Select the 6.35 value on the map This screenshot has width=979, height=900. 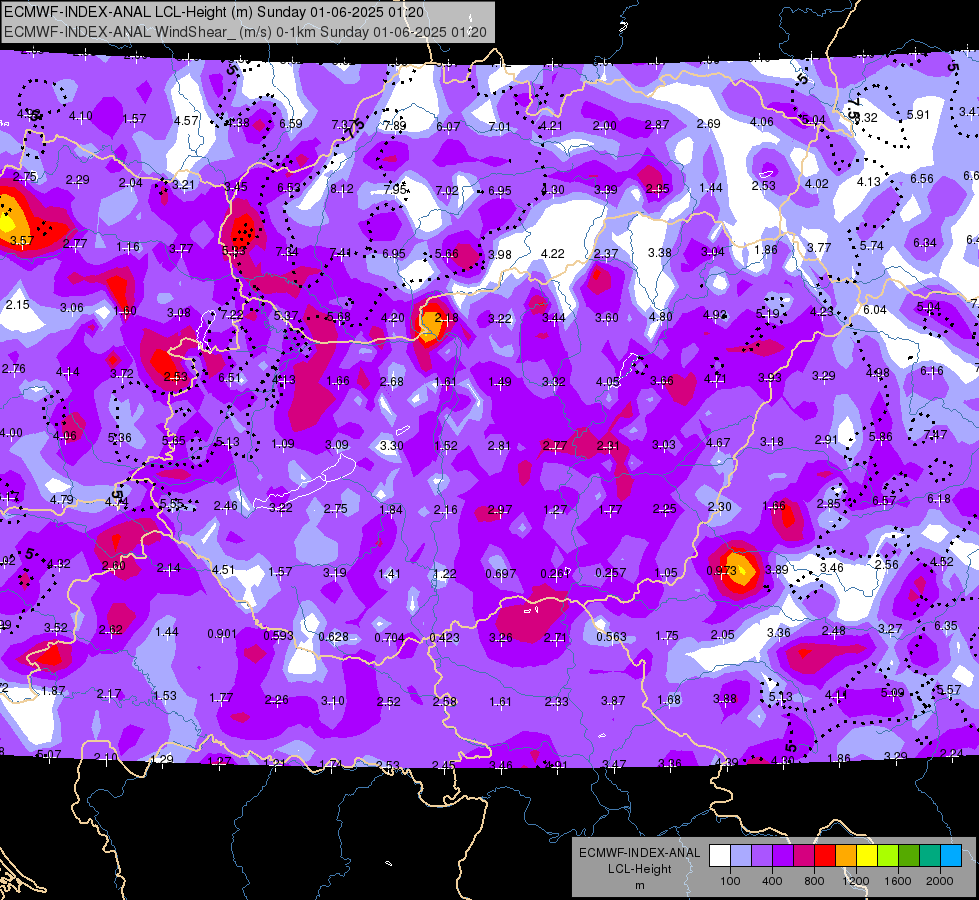tap(946, 625)
